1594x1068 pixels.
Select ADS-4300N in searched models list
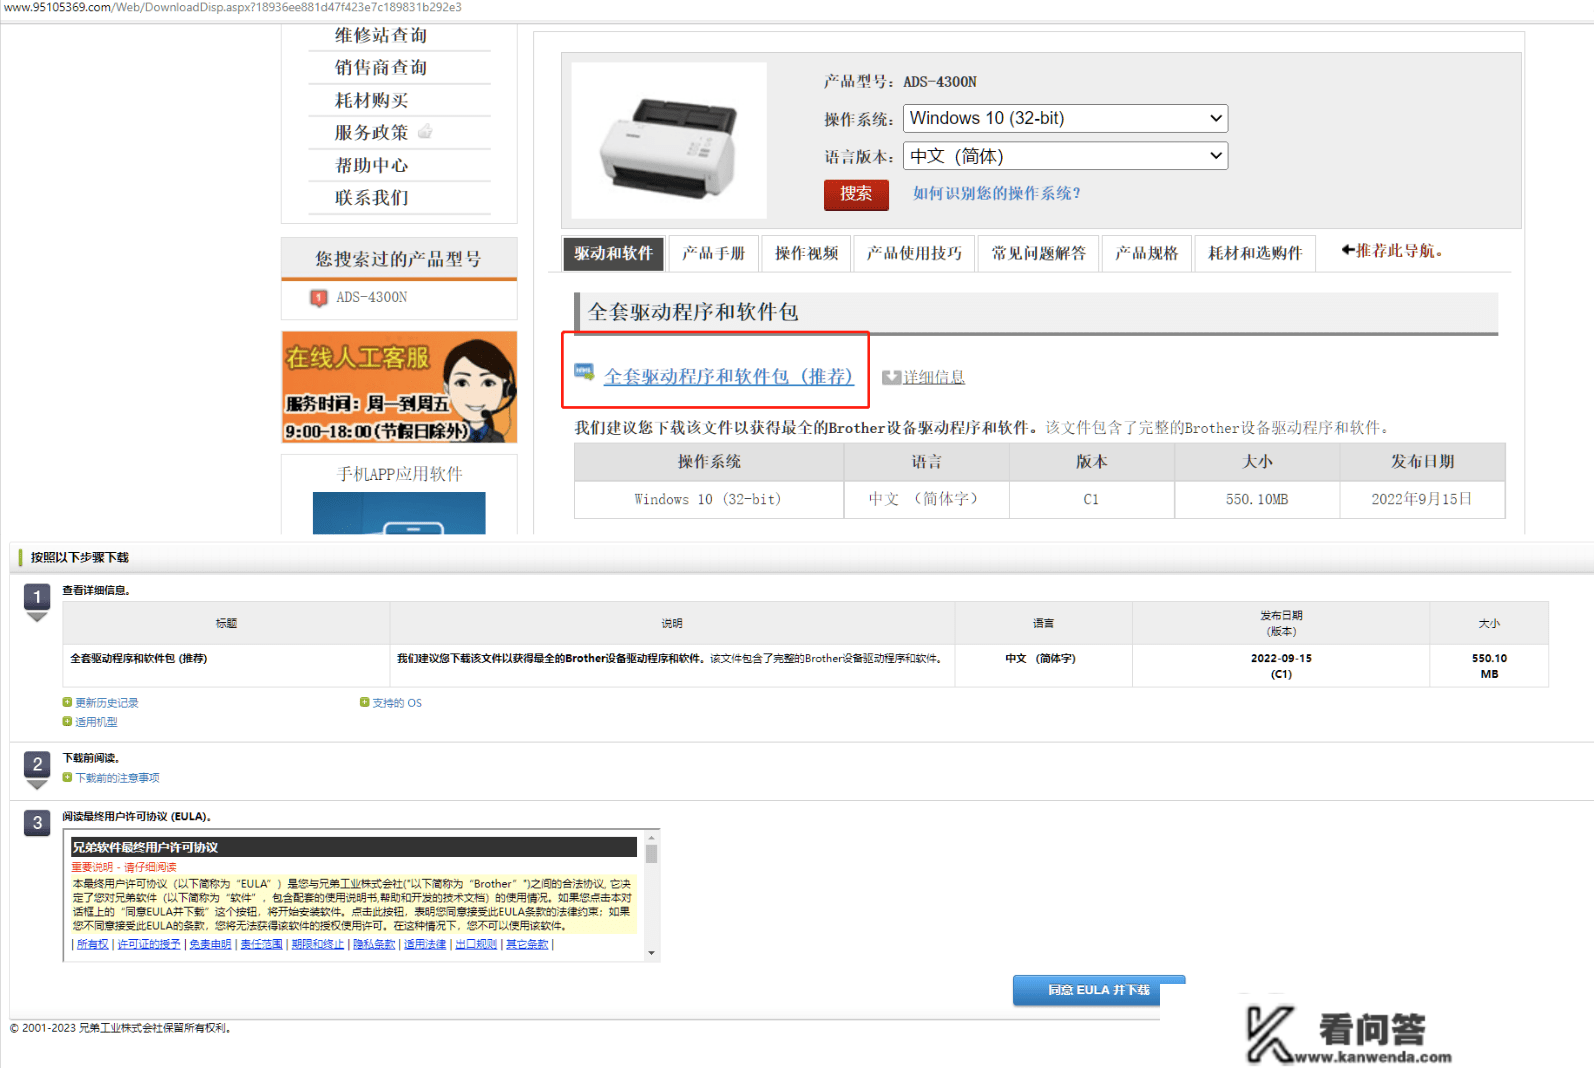click(x=371, y=298)
